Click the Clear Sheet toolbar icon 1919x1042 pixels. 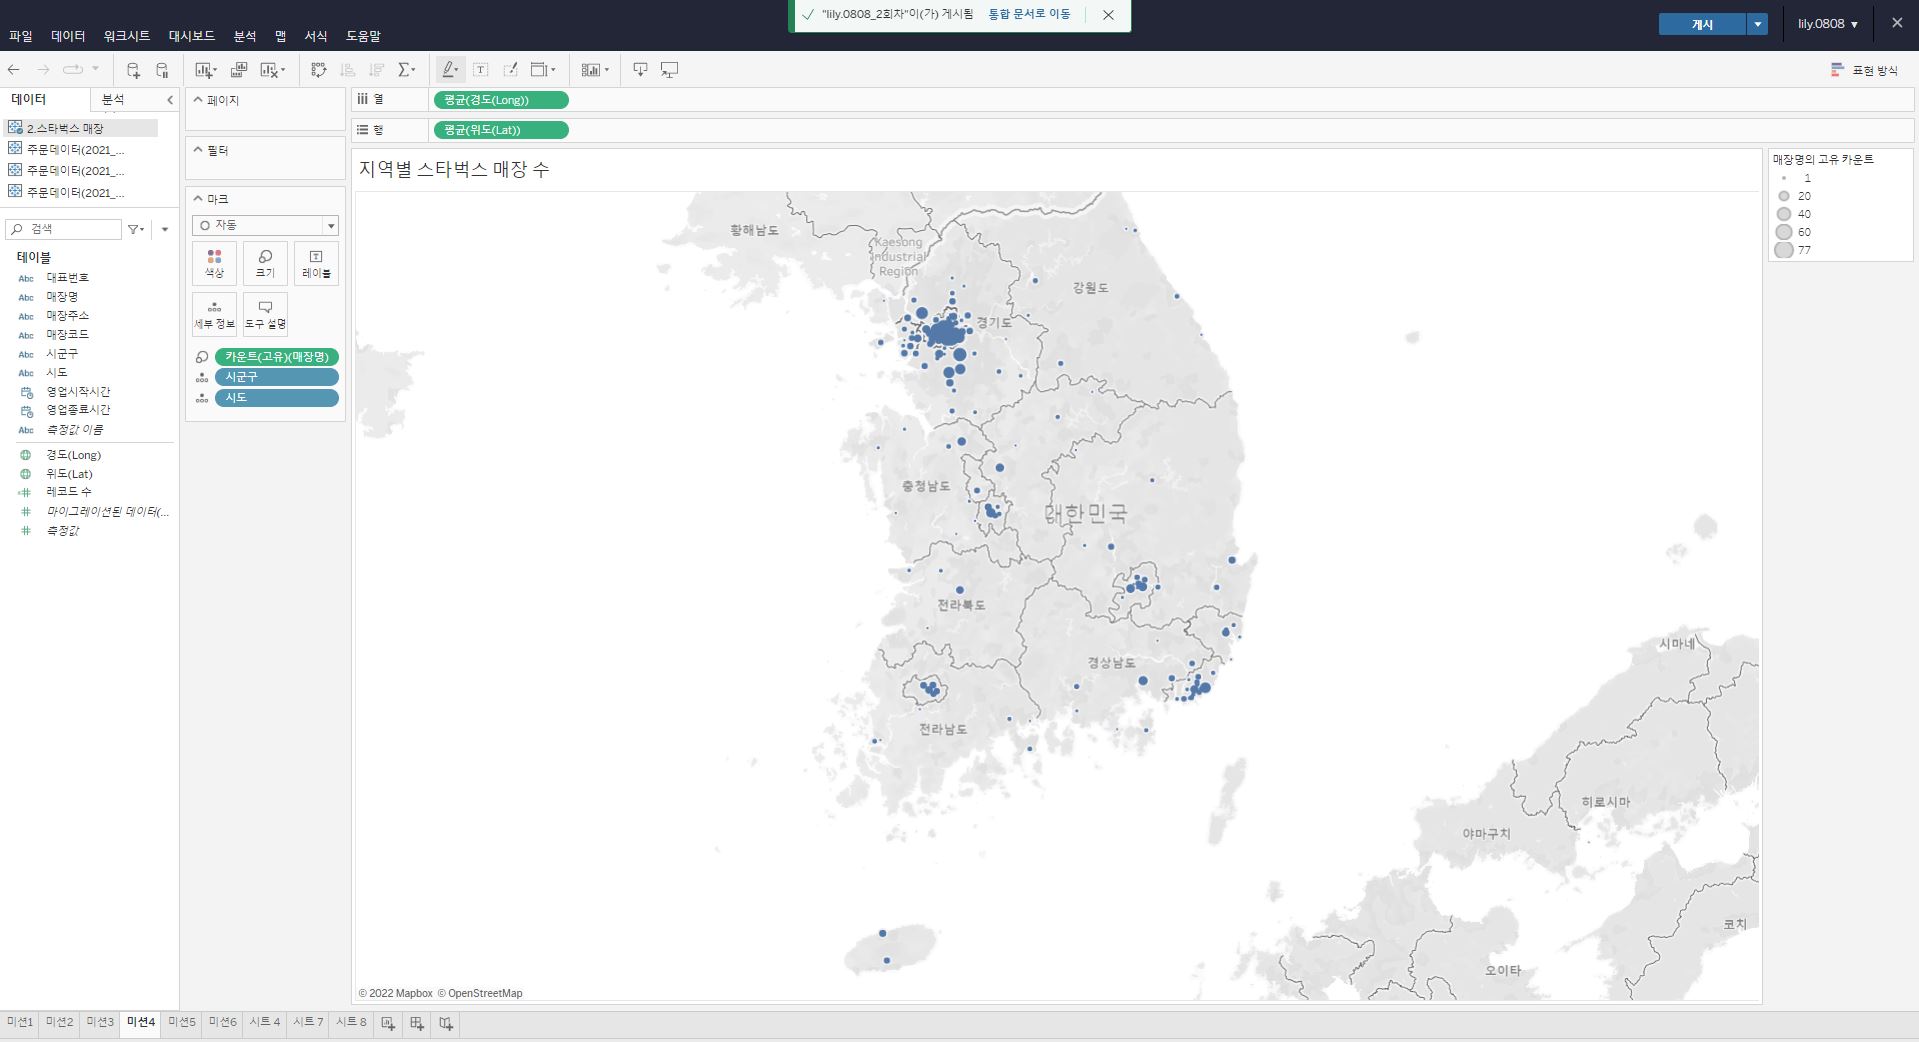click(x=268, y=70)
